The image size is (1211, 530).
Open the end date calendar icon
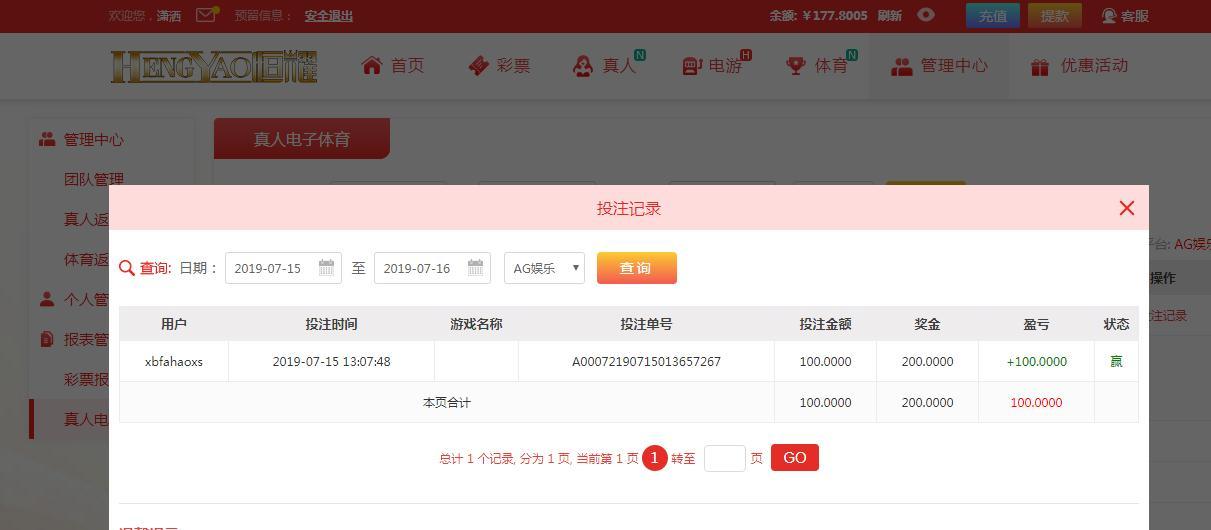[476, 268]
